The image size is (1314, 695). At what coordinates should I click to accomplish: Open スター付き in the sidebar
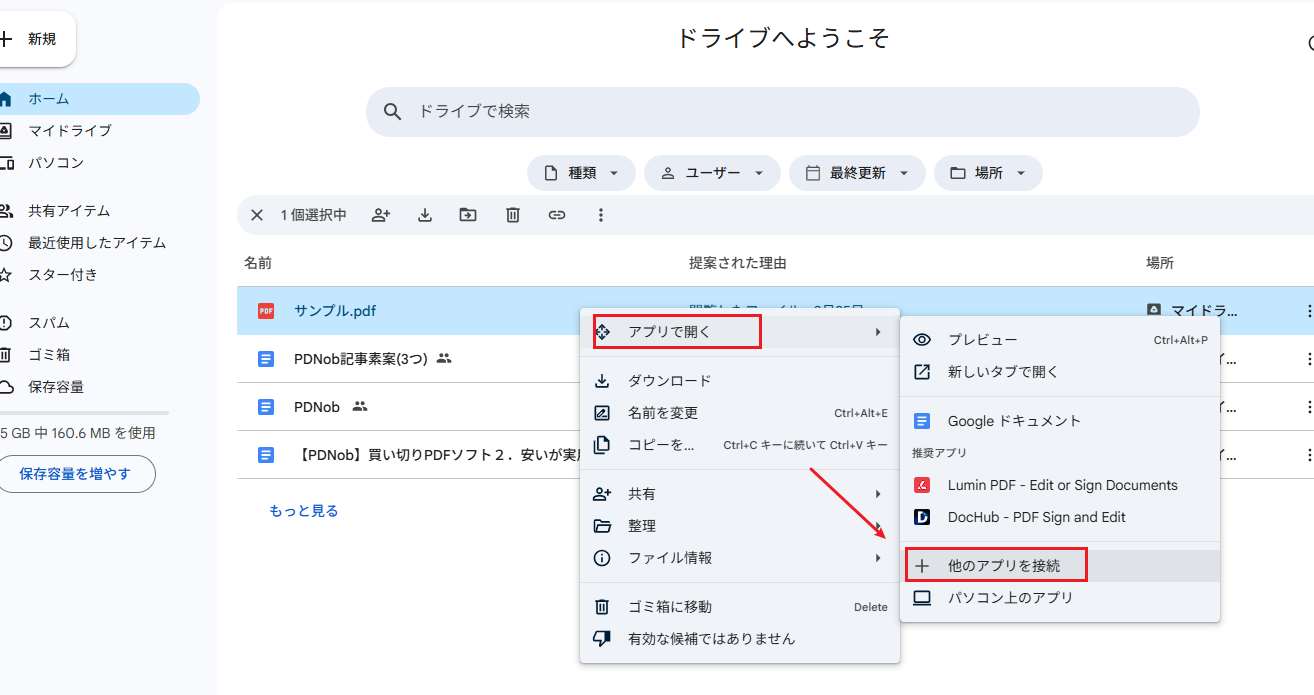tap(98, 275)
